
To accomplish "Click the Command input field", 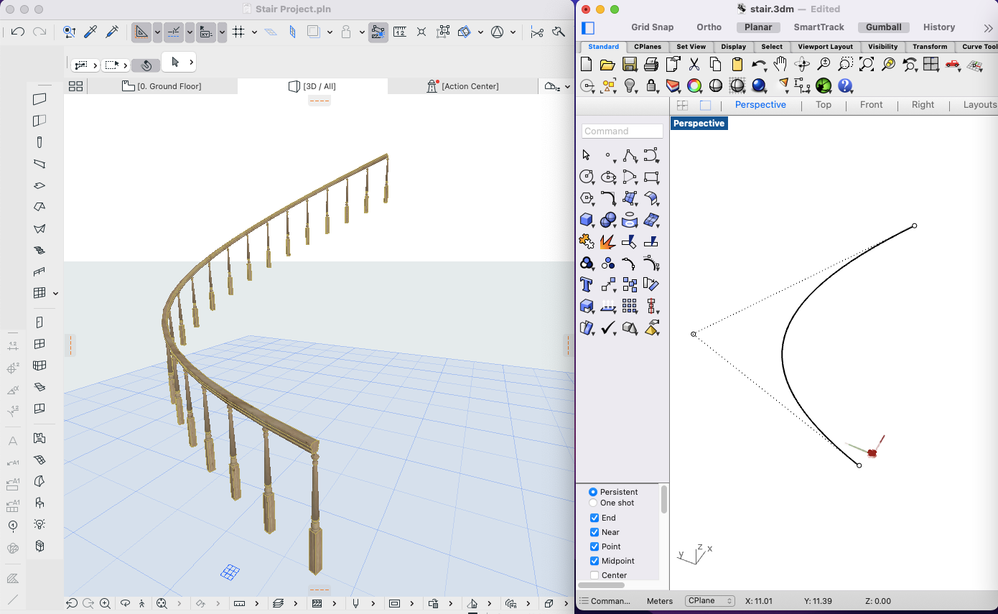I will tap(622, 131).
